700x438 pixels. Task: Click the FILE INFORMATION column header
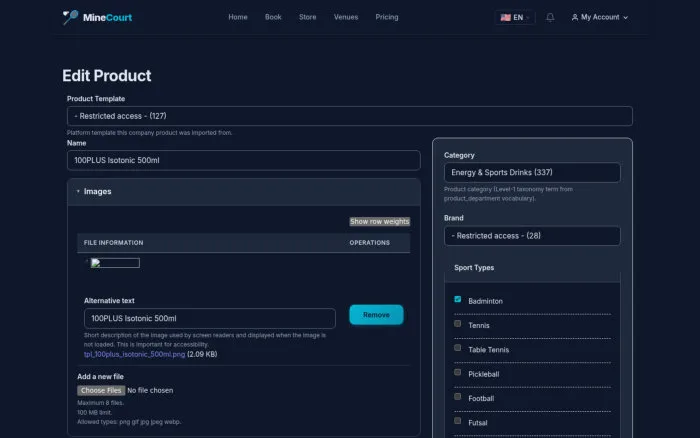(113, 243)
